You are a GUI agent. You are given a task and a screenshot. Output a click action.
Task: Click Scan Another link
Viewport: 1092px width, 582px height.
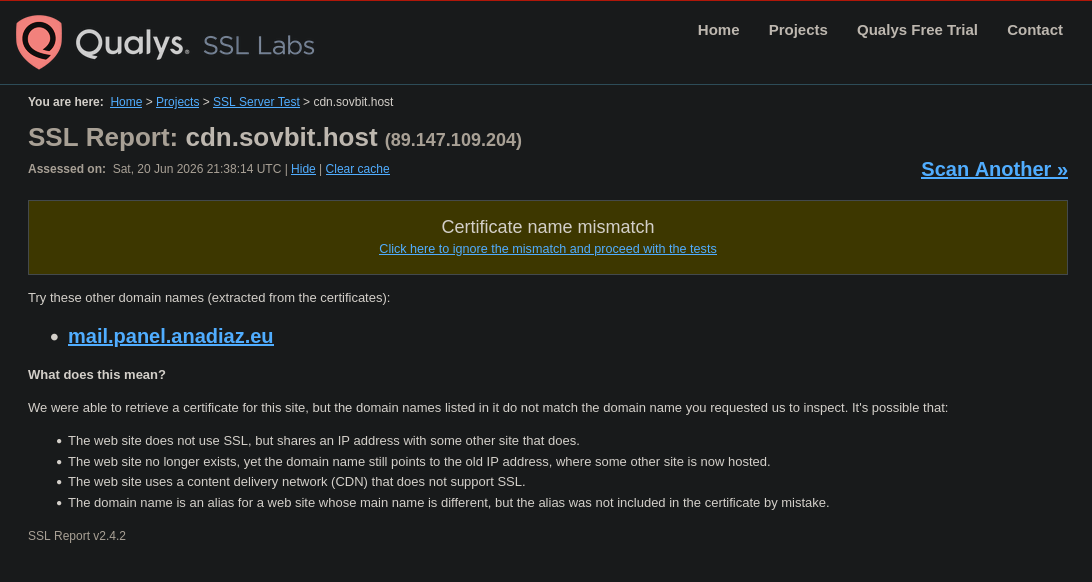coord(994,169)
